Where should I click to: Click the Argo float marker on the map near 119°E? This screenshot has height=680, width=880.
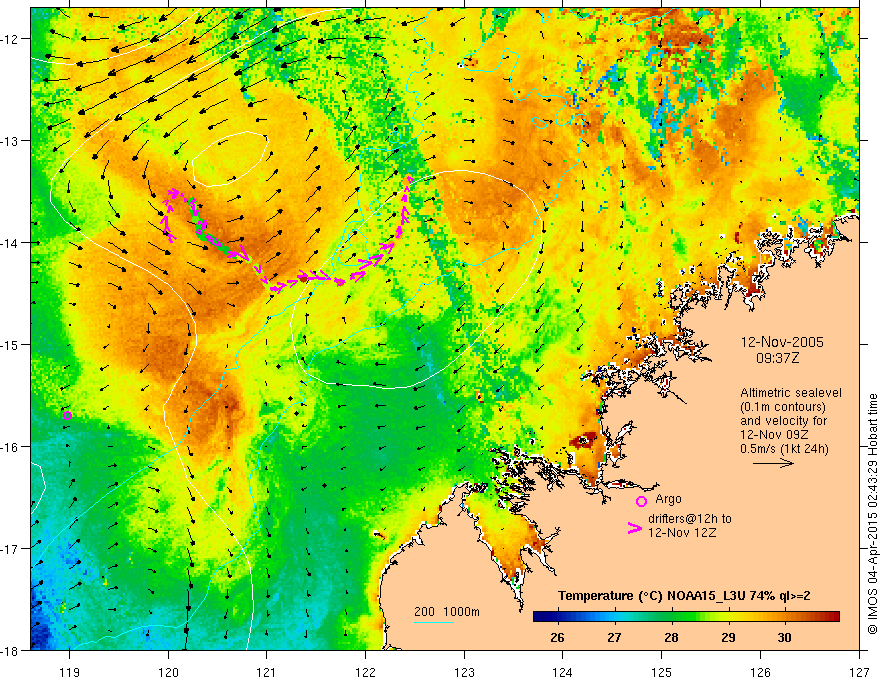click(67, 415)
